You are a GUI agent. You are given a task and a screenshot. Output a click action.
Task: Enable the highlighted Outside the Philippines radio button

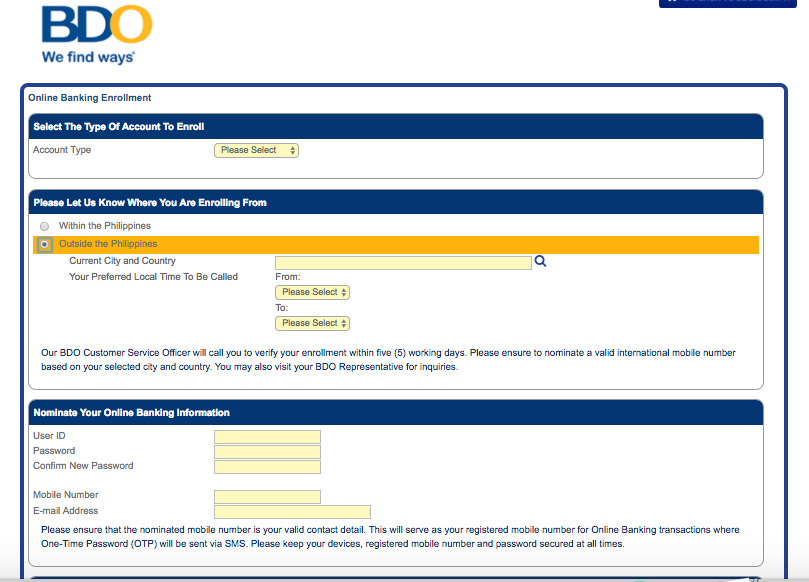coord(44,243)
